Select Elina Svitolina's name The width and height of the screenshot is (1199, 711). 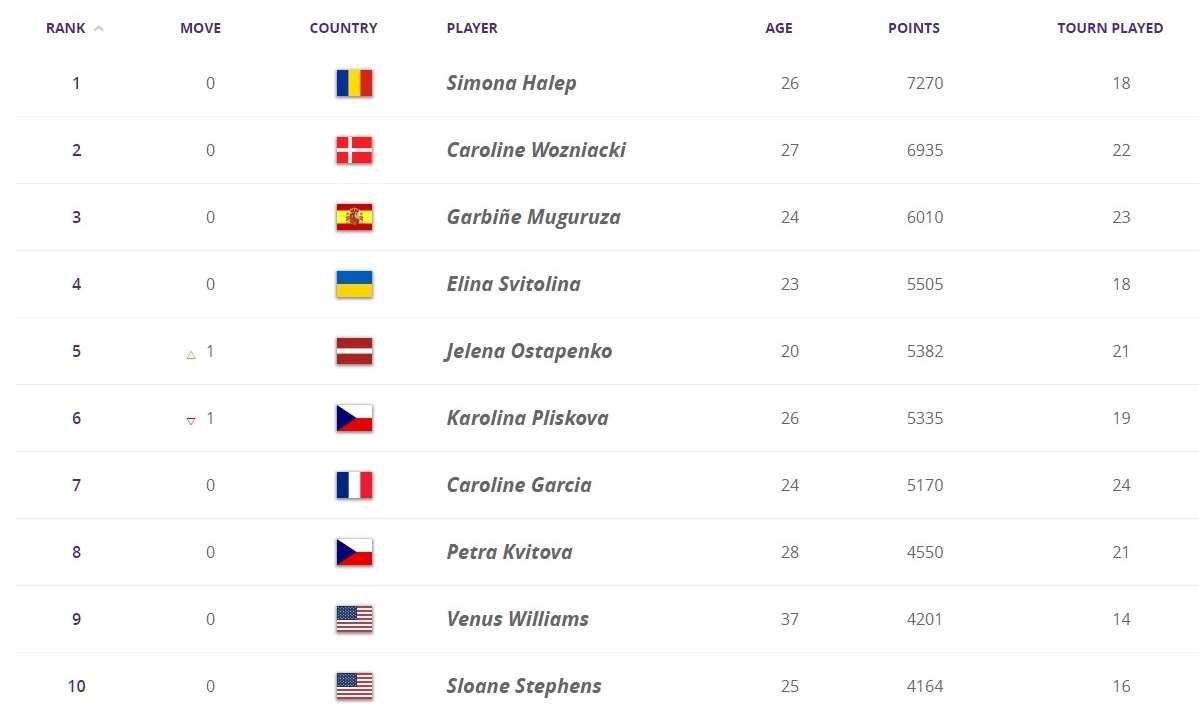click(513, 284)
